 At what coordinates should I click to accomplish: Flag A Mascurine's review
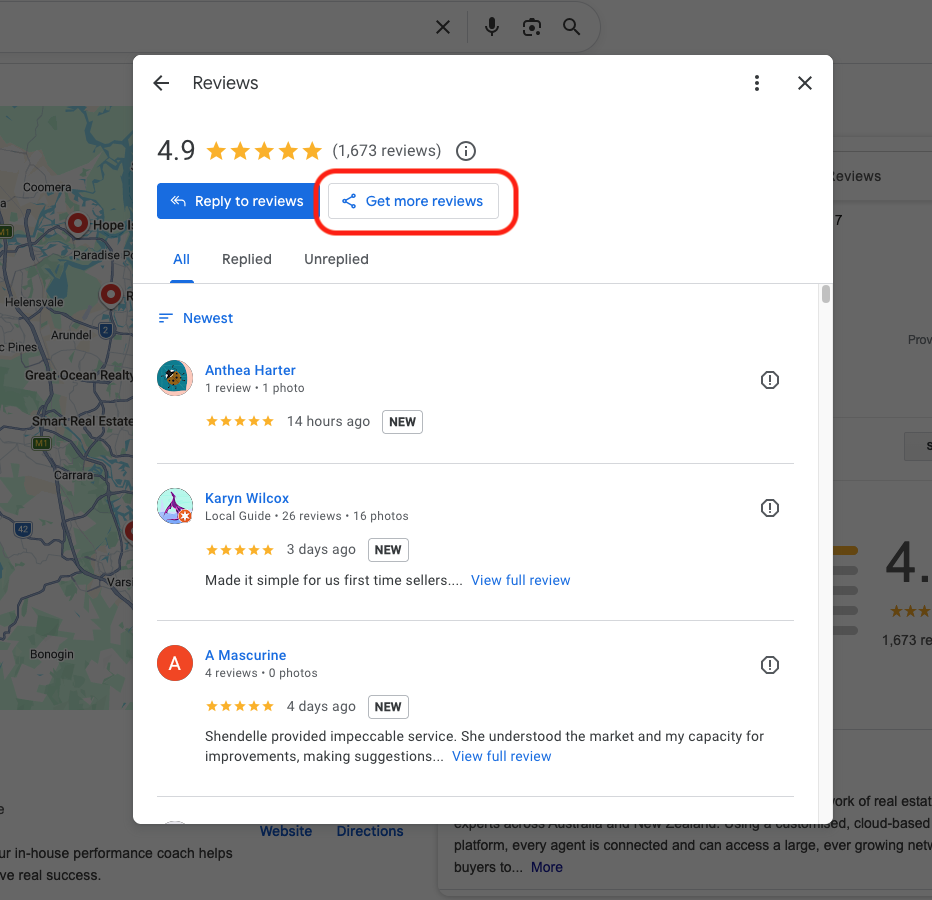(x=770, y=665)
